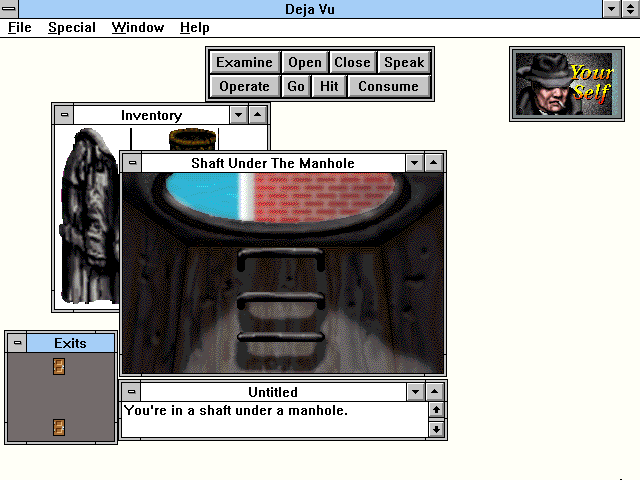Viewport: 640px width, 480px height.
Task: Open the Help menu
Action: pos(195,28)
